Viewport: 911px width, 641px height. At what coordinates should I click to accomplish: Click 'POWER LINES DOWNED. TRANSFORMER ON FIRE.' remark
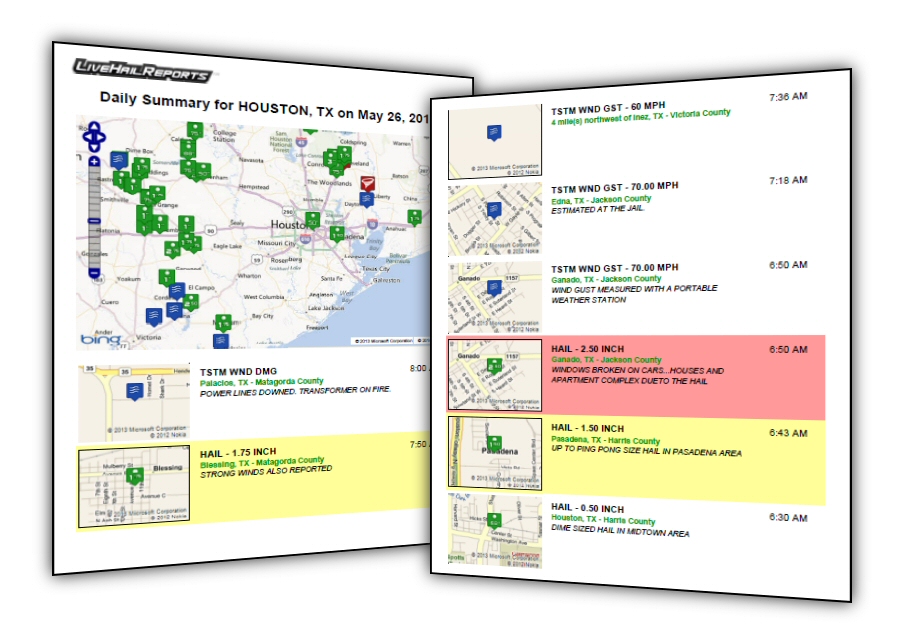pyautogui.click(x=295, y=391)
